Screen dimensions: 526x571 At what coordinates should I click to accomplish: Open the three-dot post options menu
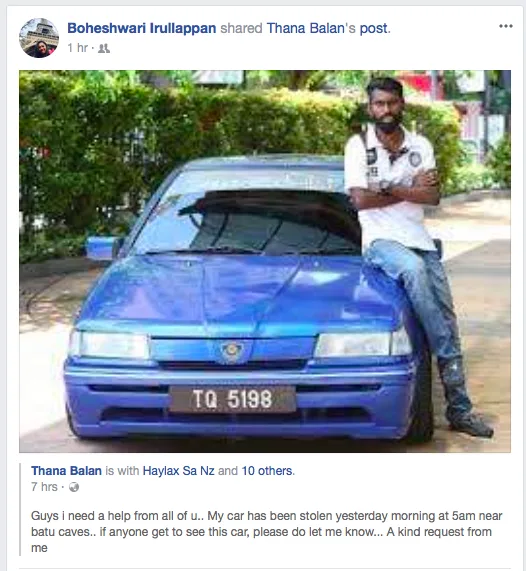click(x=506, y=26)
